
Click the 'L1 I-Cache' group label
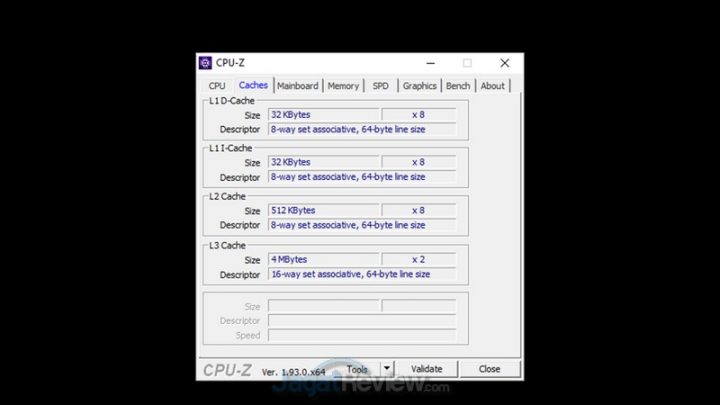(231, 148)
